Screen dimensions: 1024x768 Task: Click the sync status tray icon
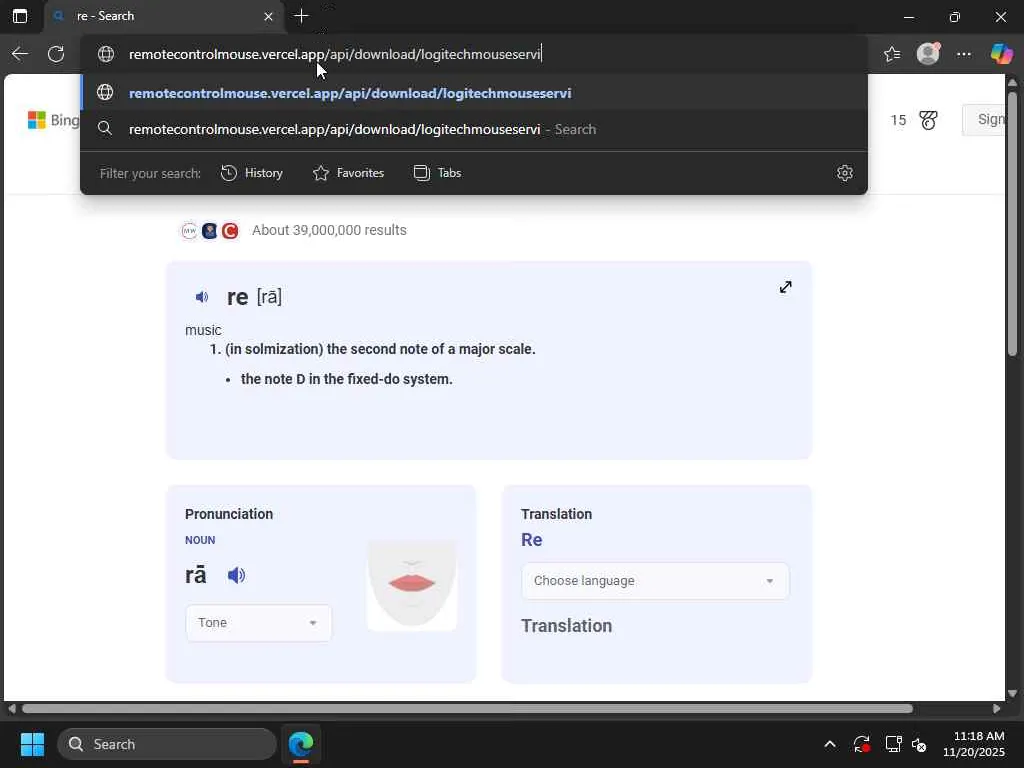(861, 744)
